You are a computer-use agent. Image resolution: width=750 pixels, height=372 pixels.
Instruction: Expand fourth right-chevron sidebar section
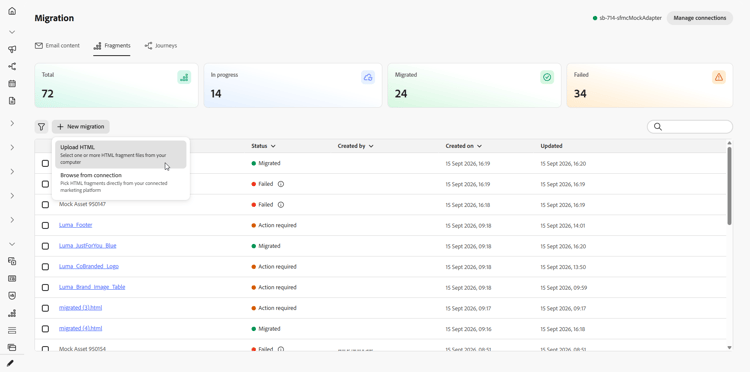12,196
